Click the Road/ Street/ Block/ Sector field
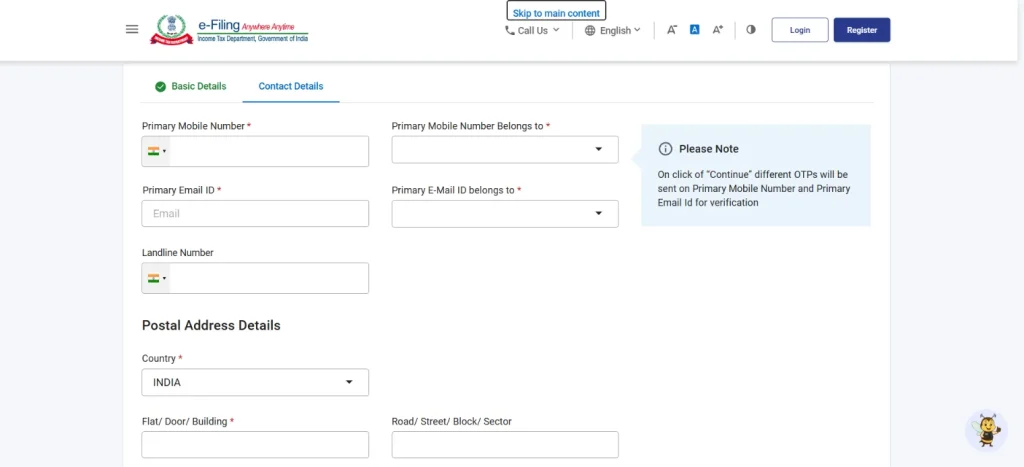Image resolution: width=1024 pixels, height=467 pixels. [505, 445]
